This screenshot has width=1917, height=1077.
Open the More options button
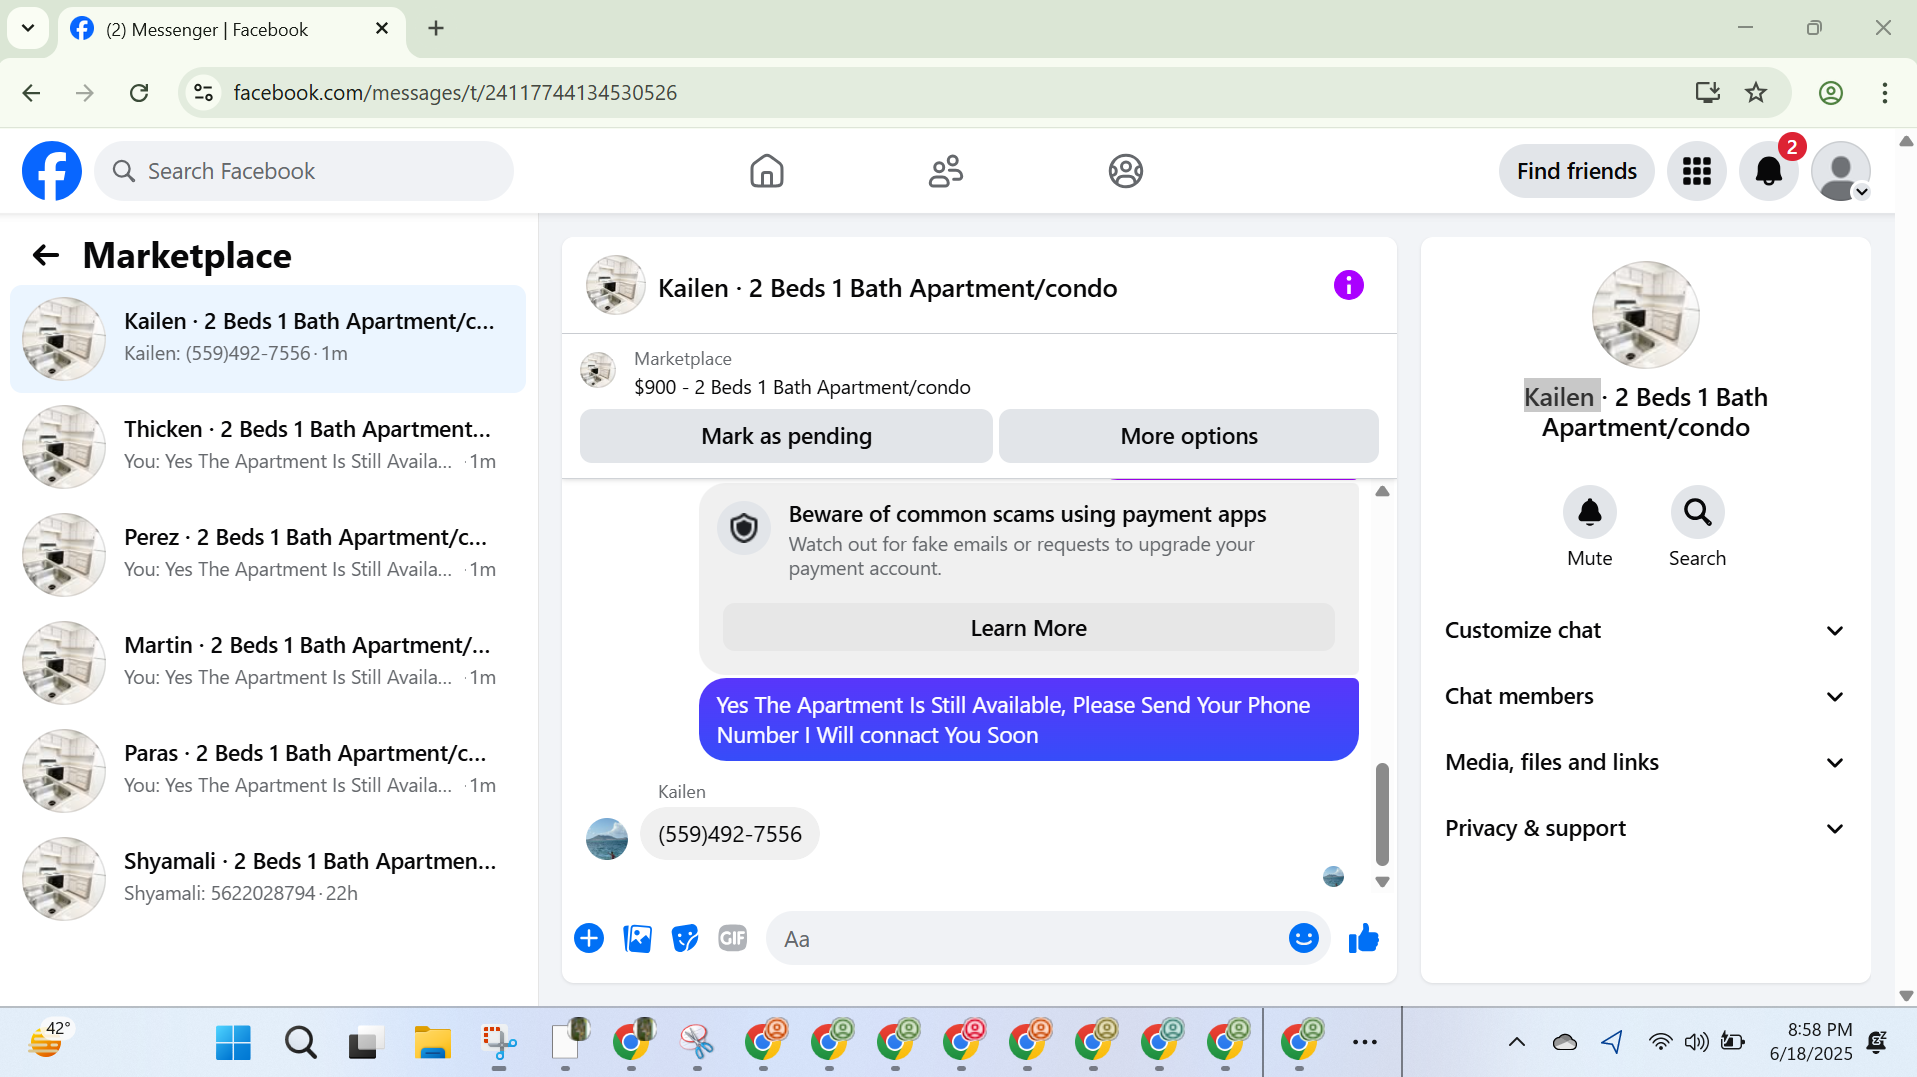coord(1189,436)
